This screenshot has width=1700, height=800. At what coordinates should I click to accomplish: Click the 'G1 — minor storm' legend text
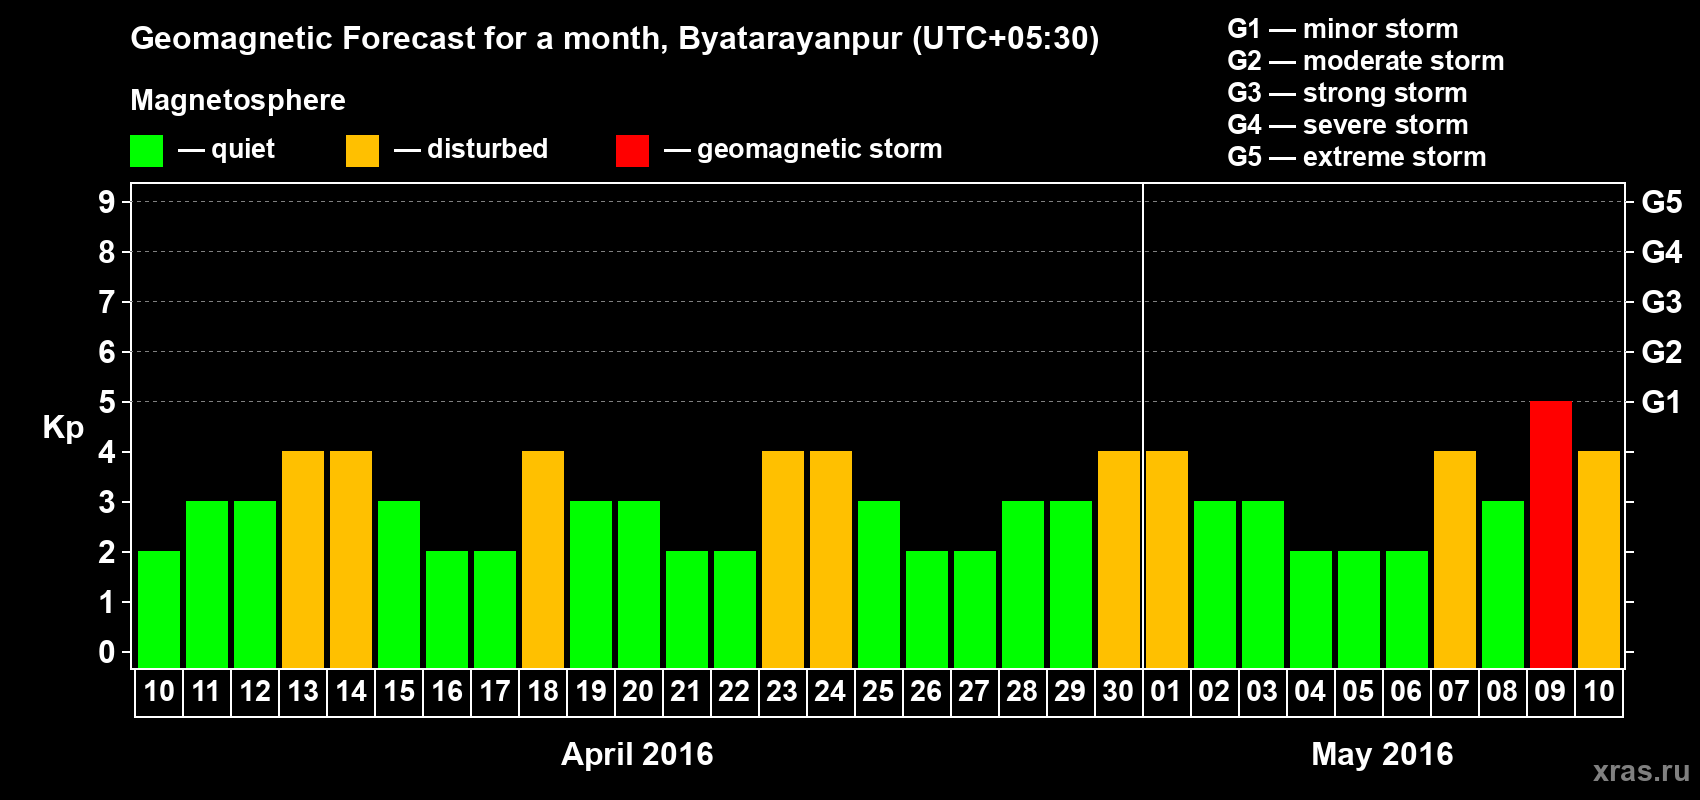(x=1343, y=29)
